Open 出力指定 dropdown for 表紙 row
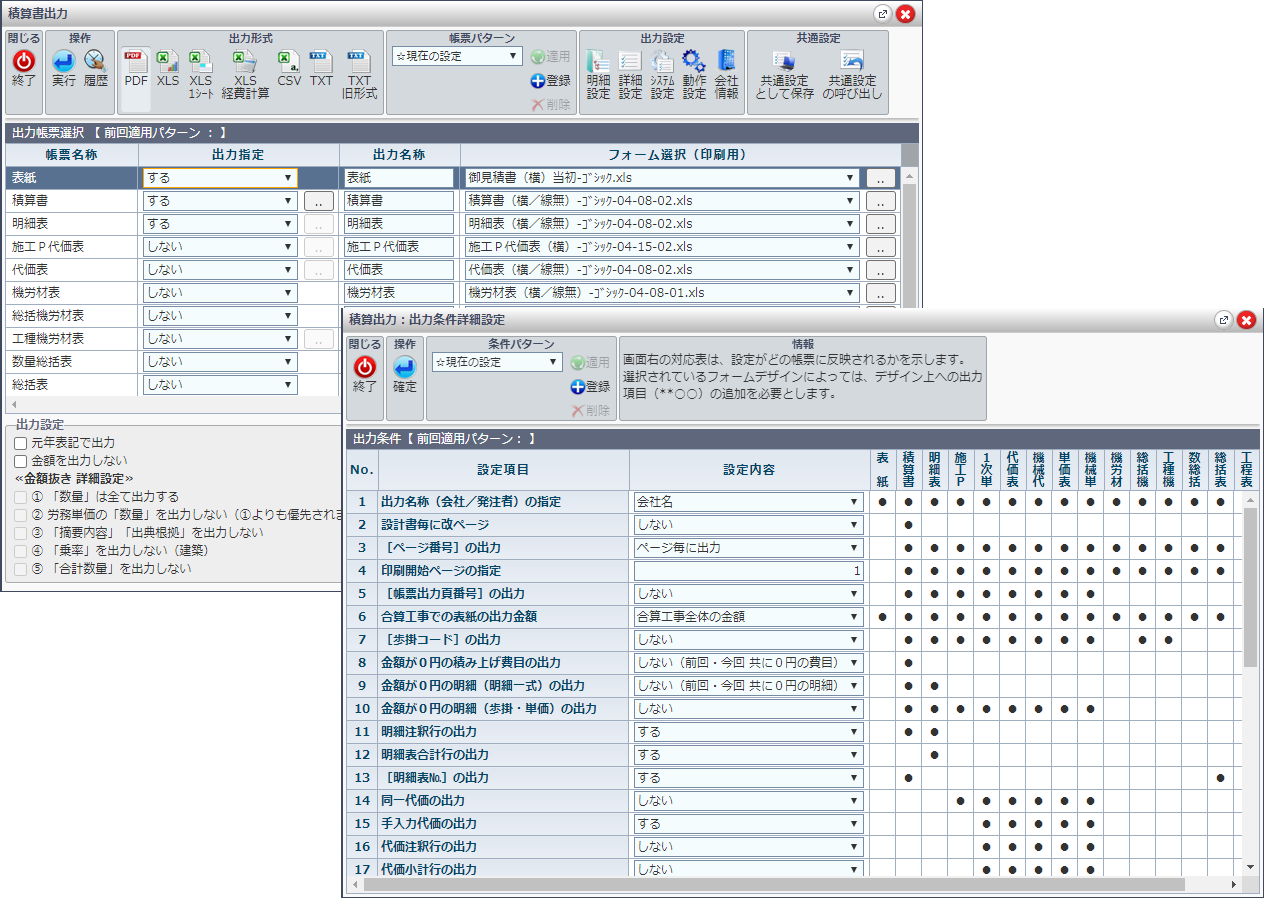 [x=220, y=178]
